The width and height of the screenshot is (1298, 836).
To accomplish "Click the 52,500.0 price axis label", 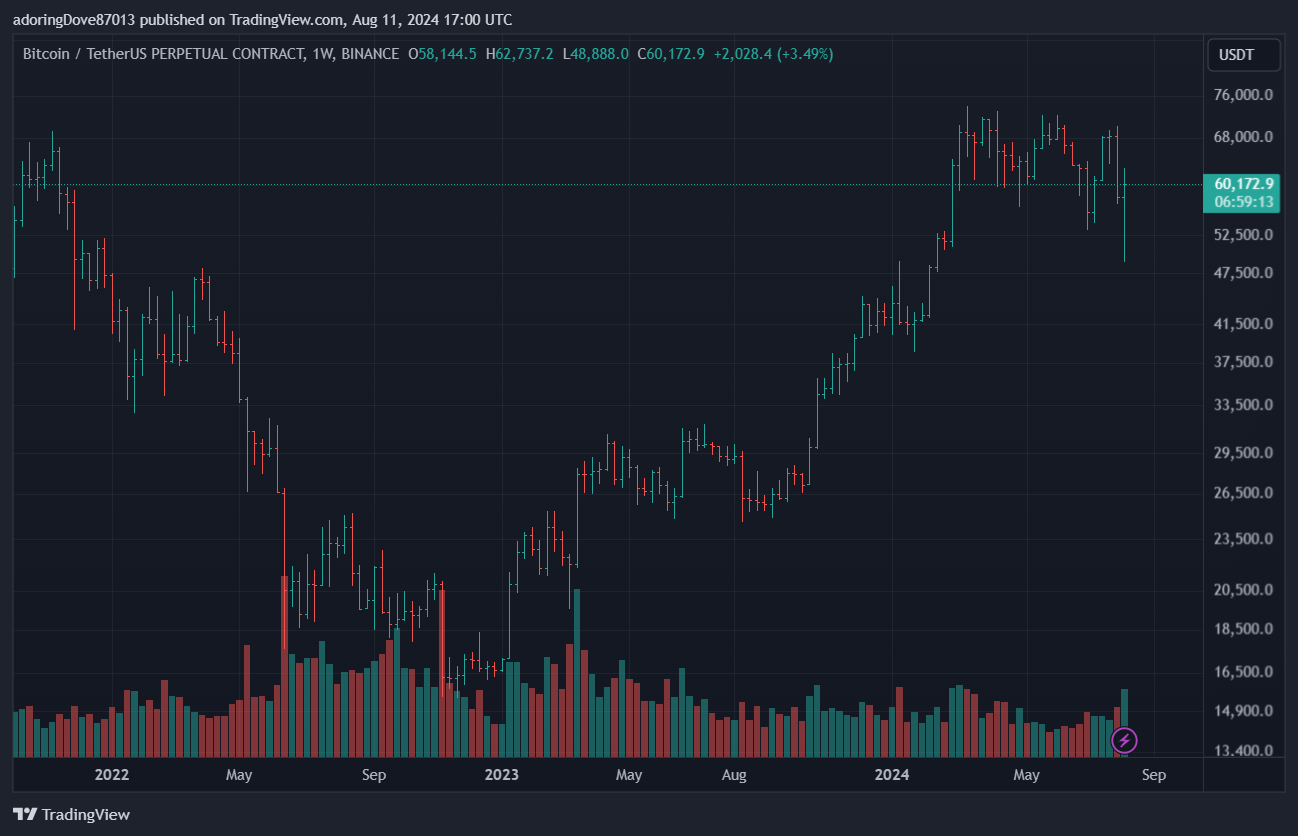I will point(1244,234).
